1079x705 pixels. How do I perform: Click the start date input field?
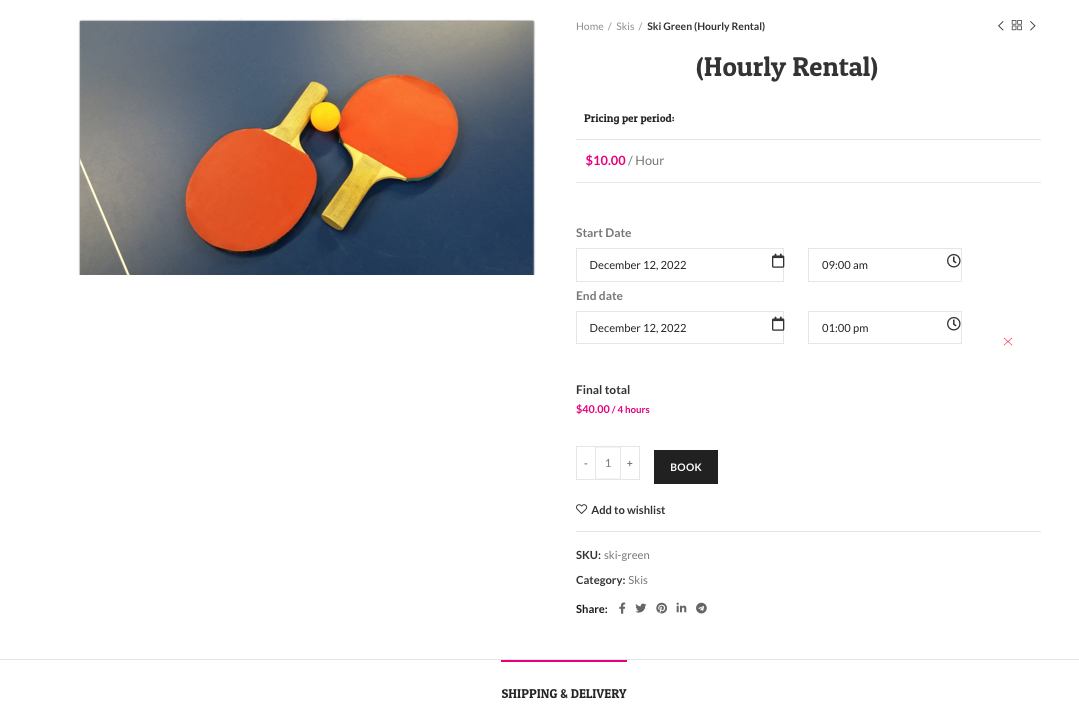coord(670,265)
